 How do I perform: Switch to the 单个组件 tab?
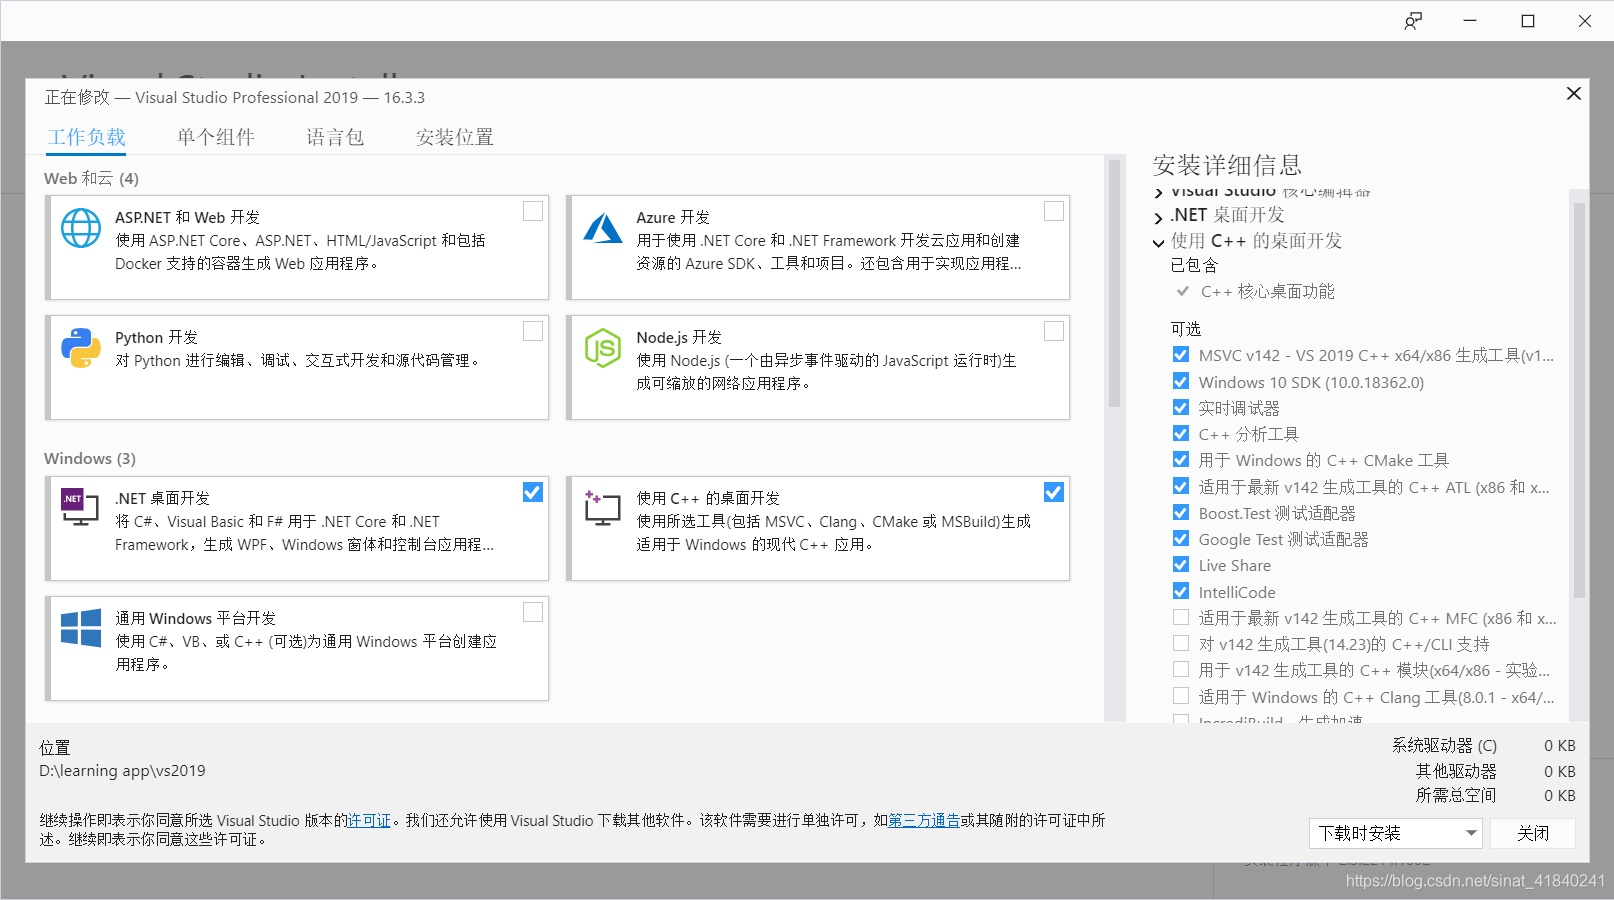(x=216, y=137)
